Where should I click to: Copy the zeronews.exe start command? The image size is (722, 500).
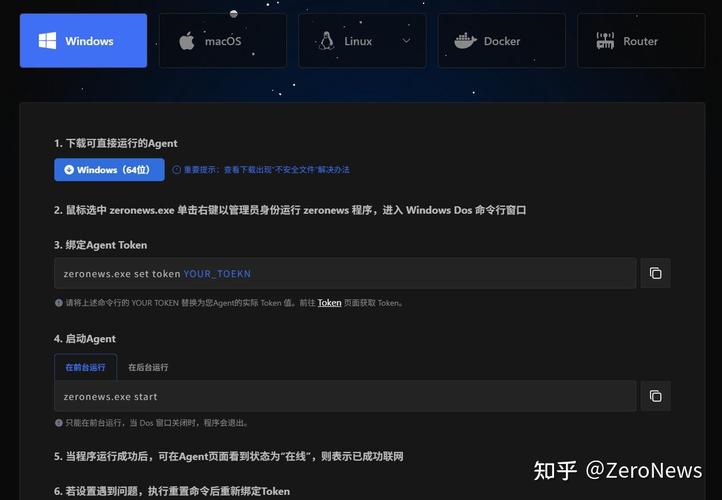point(655,396)
